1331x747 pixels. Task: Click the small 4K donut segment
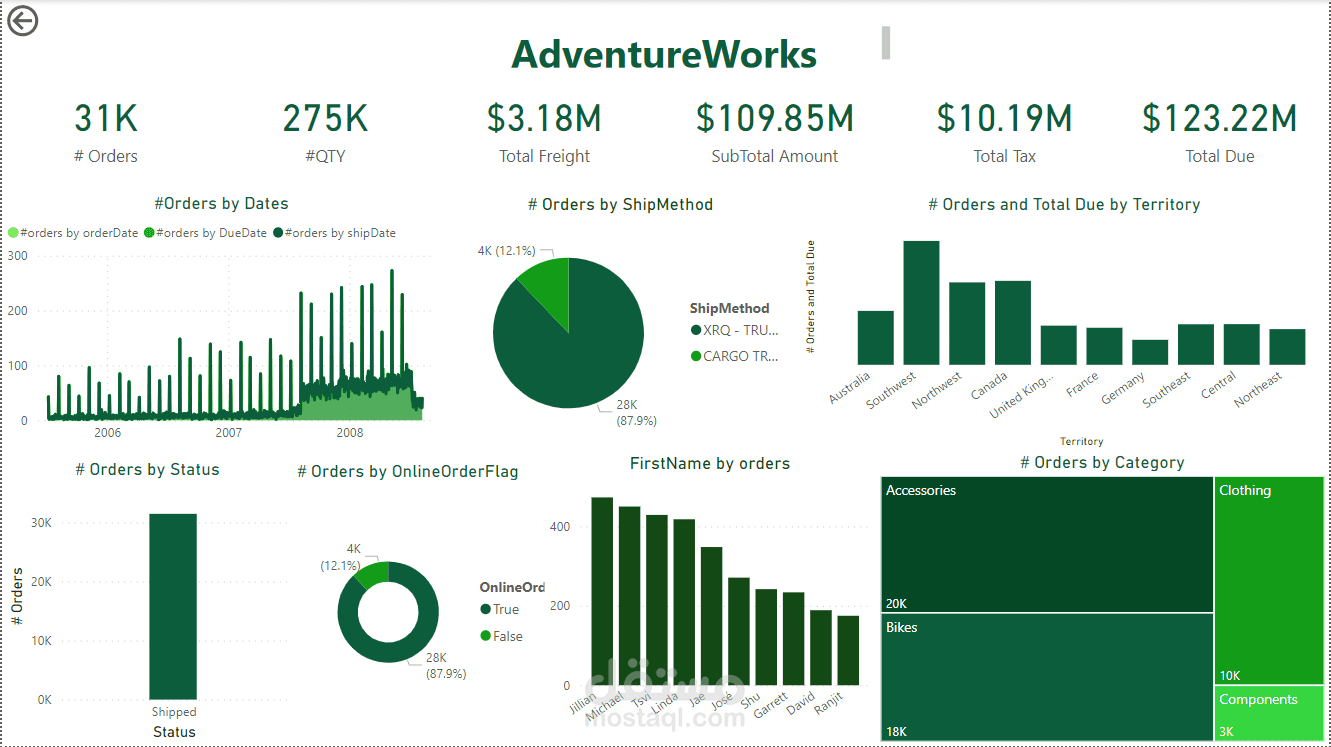click(373, 574)
